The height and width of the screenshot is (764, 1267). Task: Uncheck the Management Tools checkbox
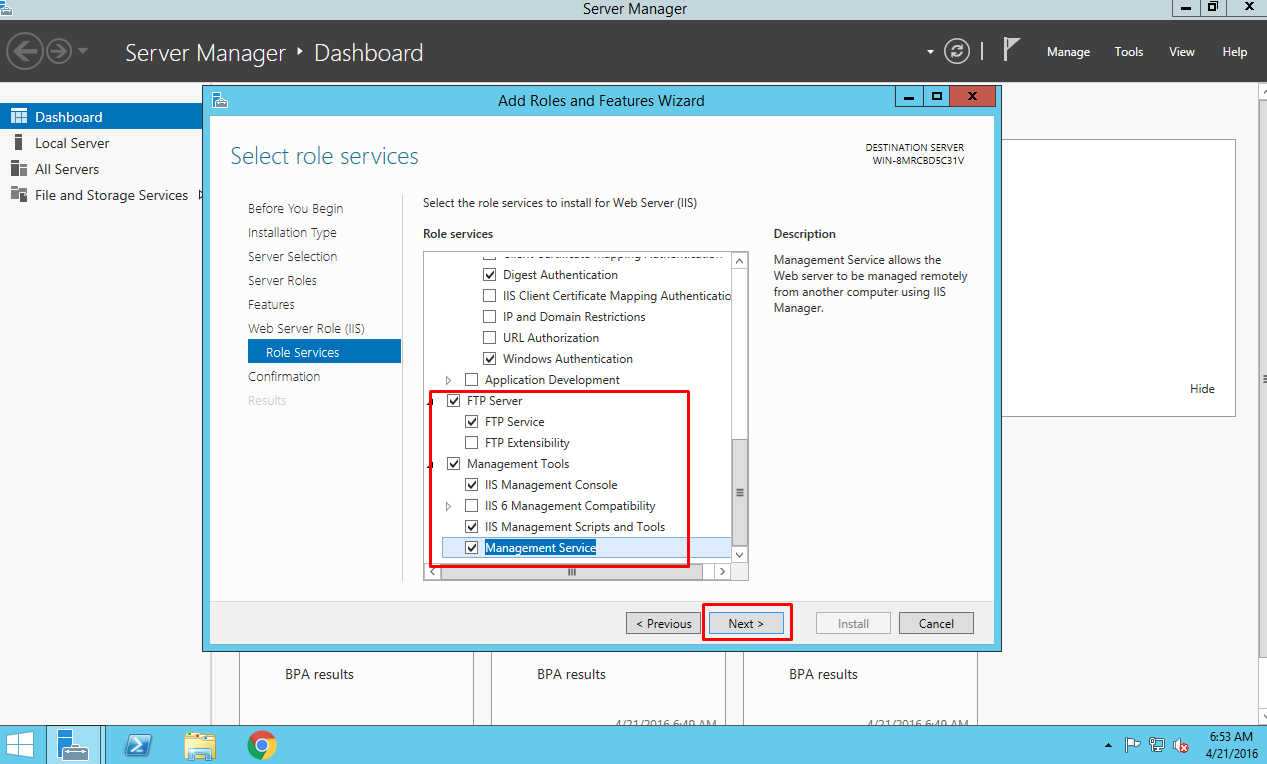[x=454, y=464]
